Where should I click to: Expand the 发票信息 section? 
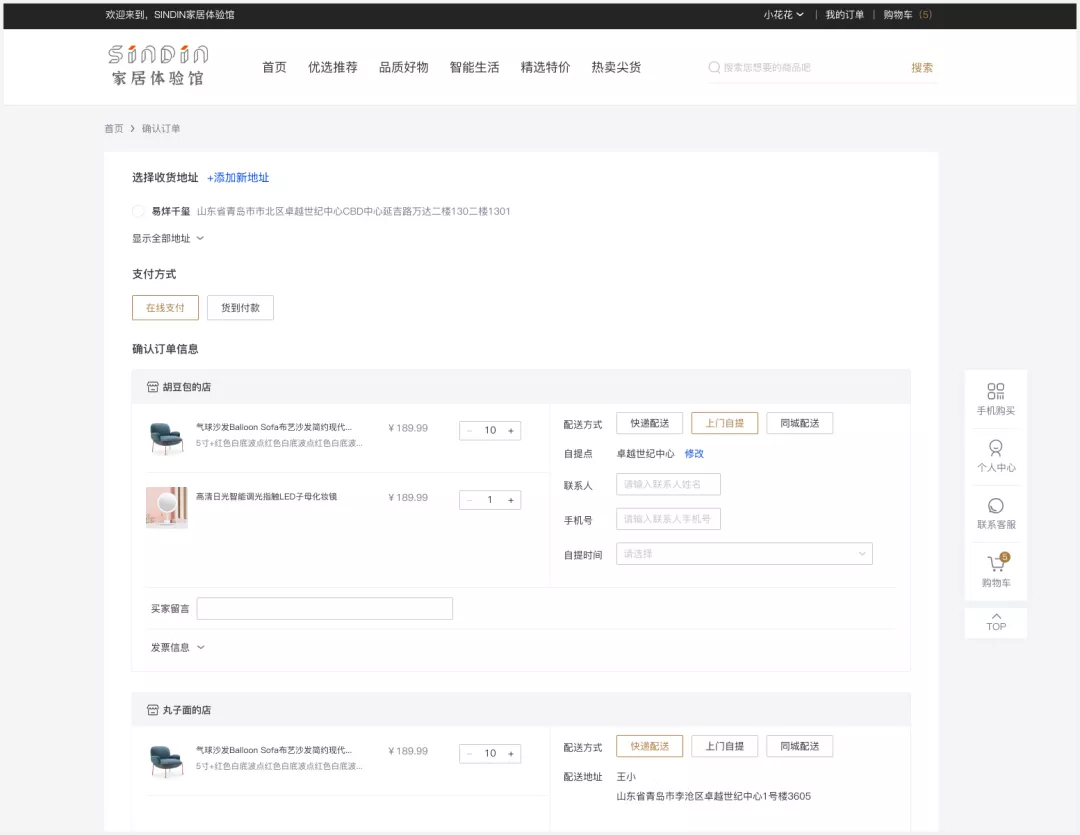tap(178, 648)
